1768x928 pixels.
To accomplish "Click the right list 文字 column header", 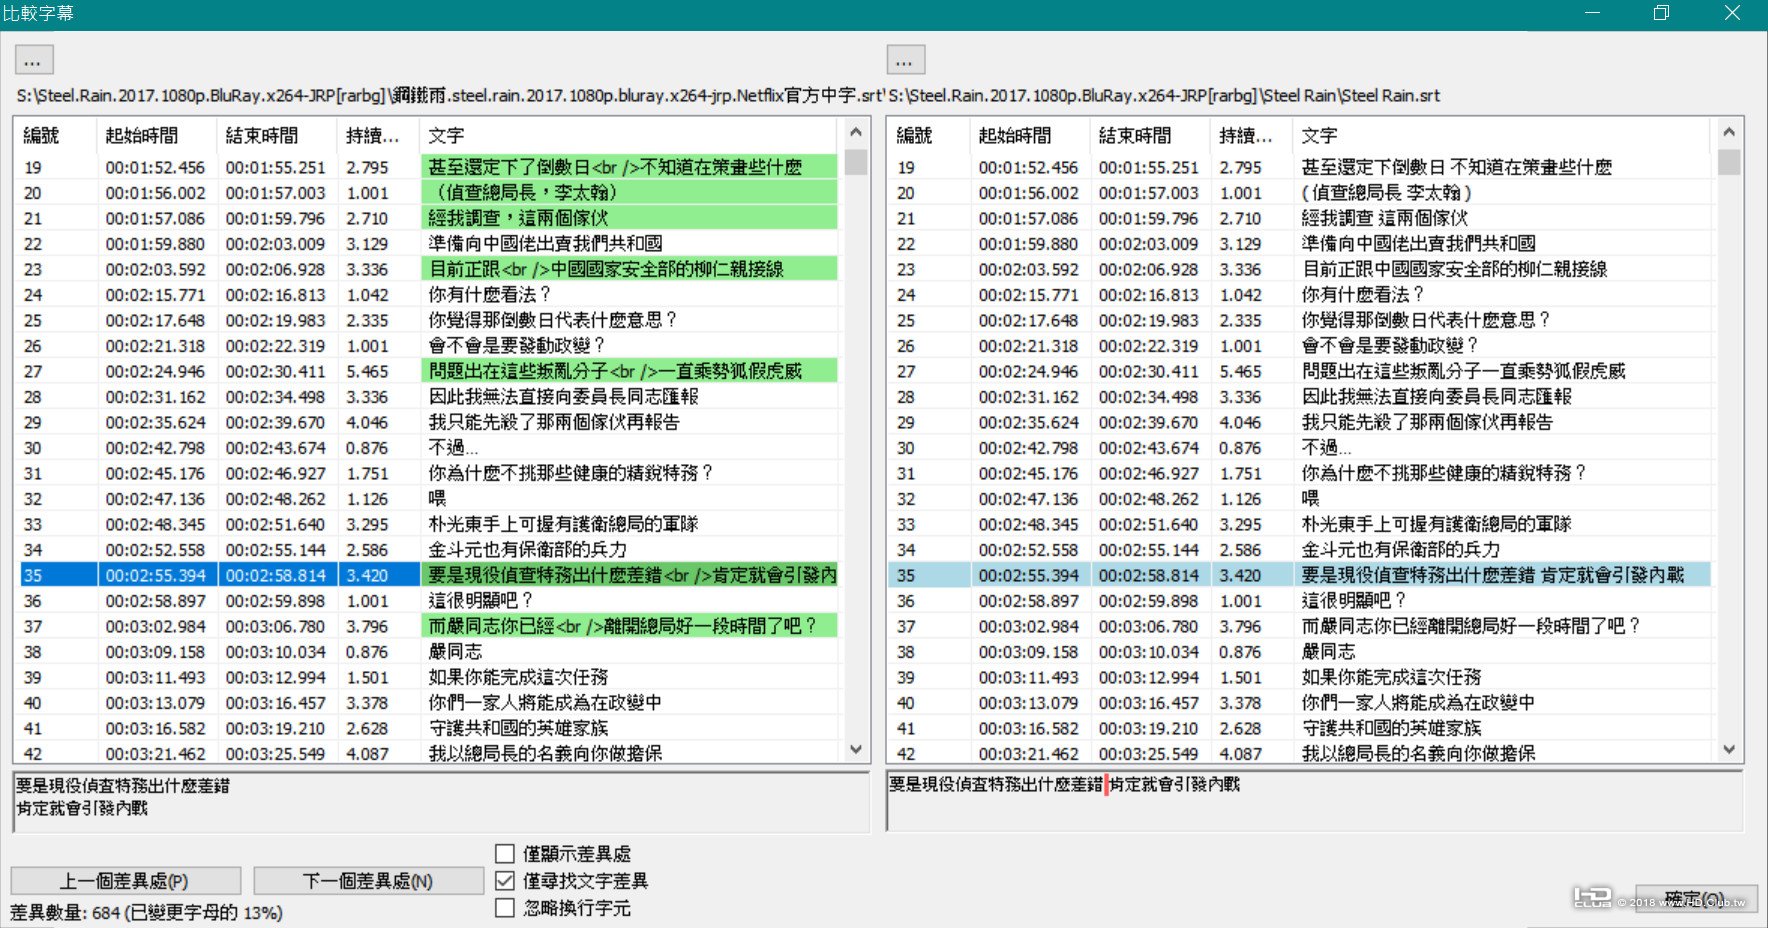I will [x=1502, y=136].
